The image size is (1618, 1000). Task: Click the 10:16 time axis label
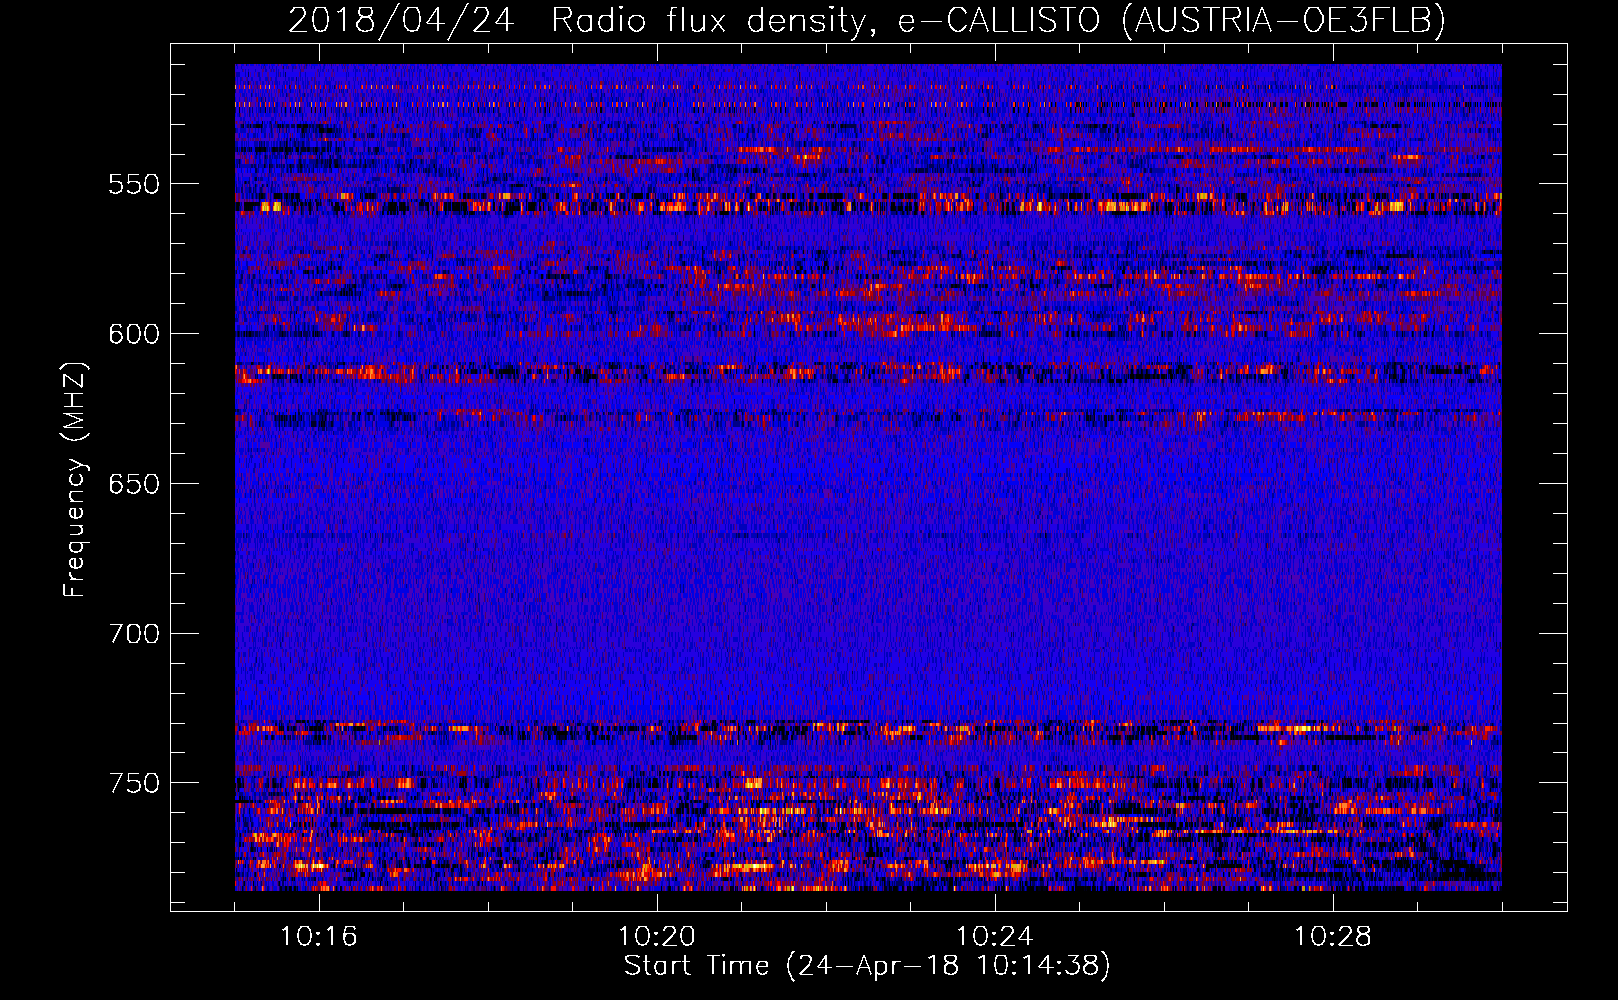[x=318, y=937]
